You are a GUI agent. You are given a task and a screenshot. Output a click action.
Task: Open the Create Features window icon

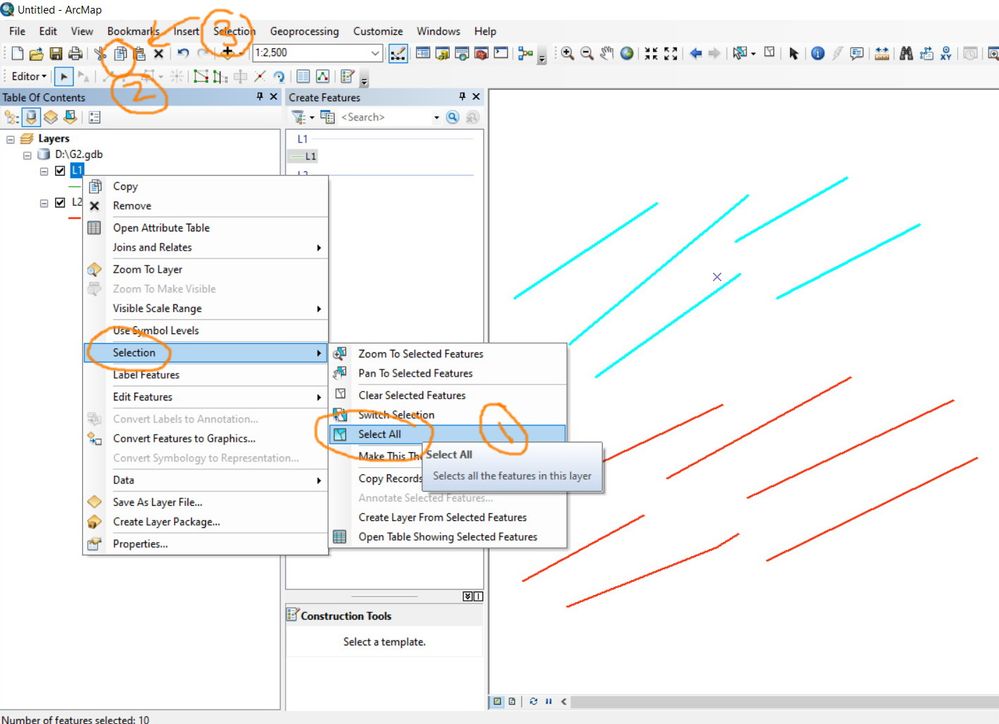tap(347, 76)
